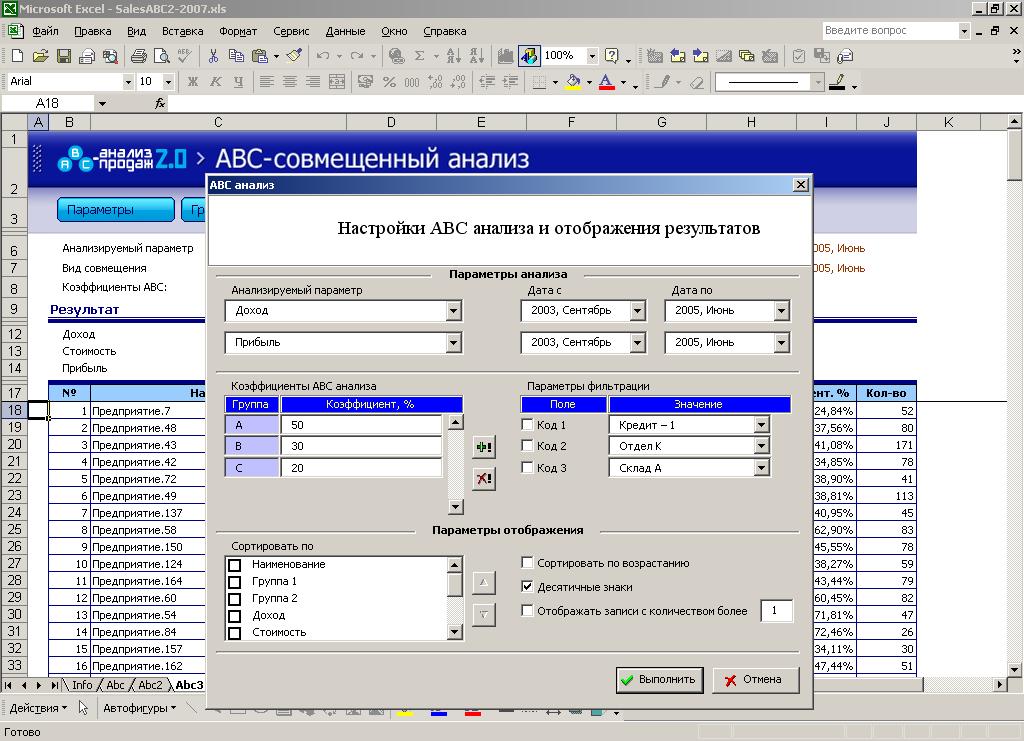Screen dimensions: 1024x741
Task: Cut the selection with the scissors icon
Action: (x=213, y=56)
